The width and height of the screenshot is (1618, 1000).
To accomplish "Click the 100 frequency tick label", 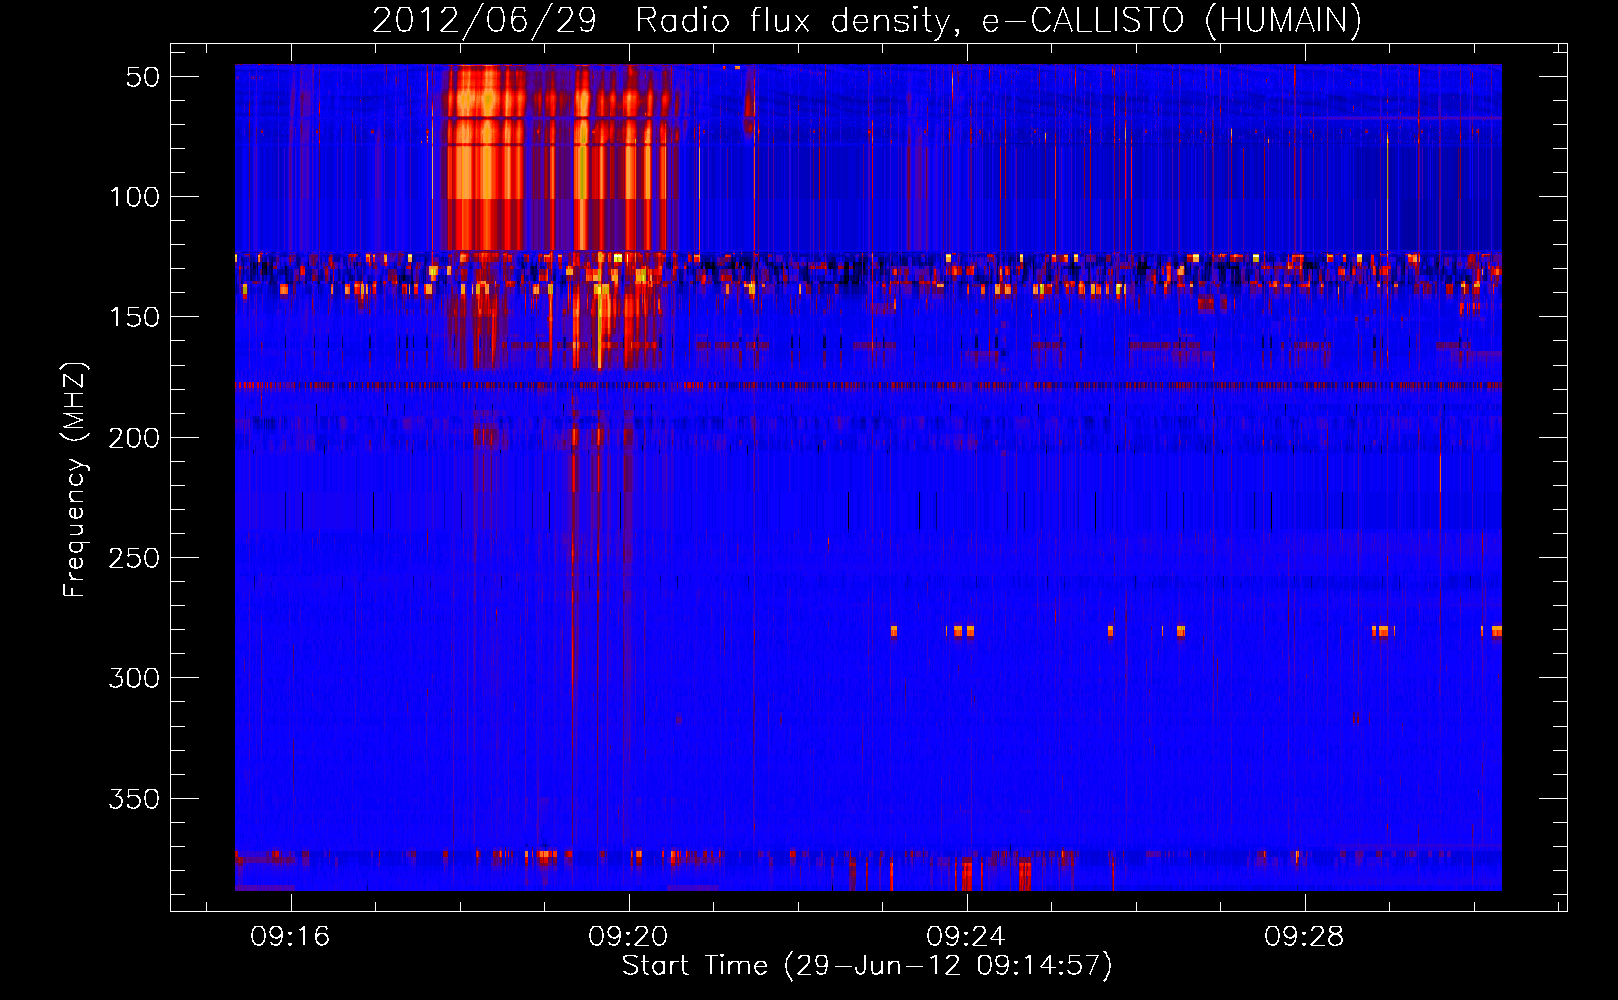I will click(x=135, y=197).
